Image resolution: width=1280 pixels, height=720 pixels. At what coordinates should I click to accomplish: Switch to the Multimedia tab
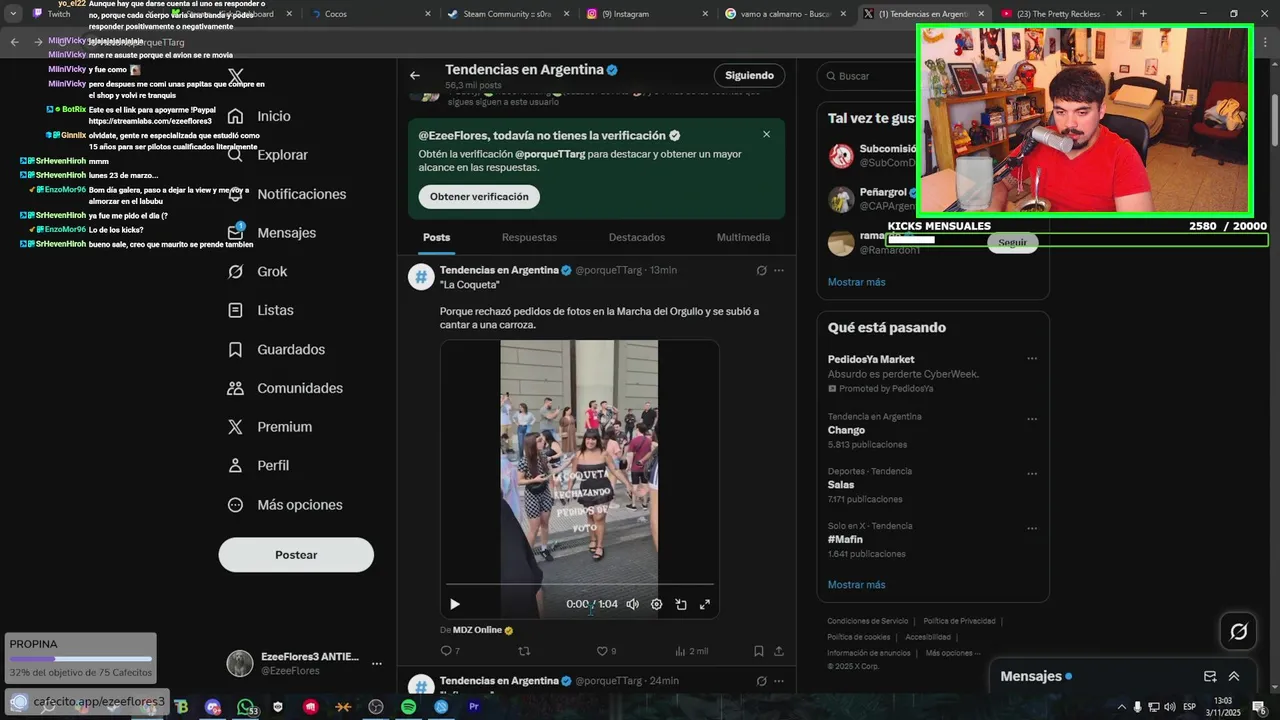tap(743, 238)
